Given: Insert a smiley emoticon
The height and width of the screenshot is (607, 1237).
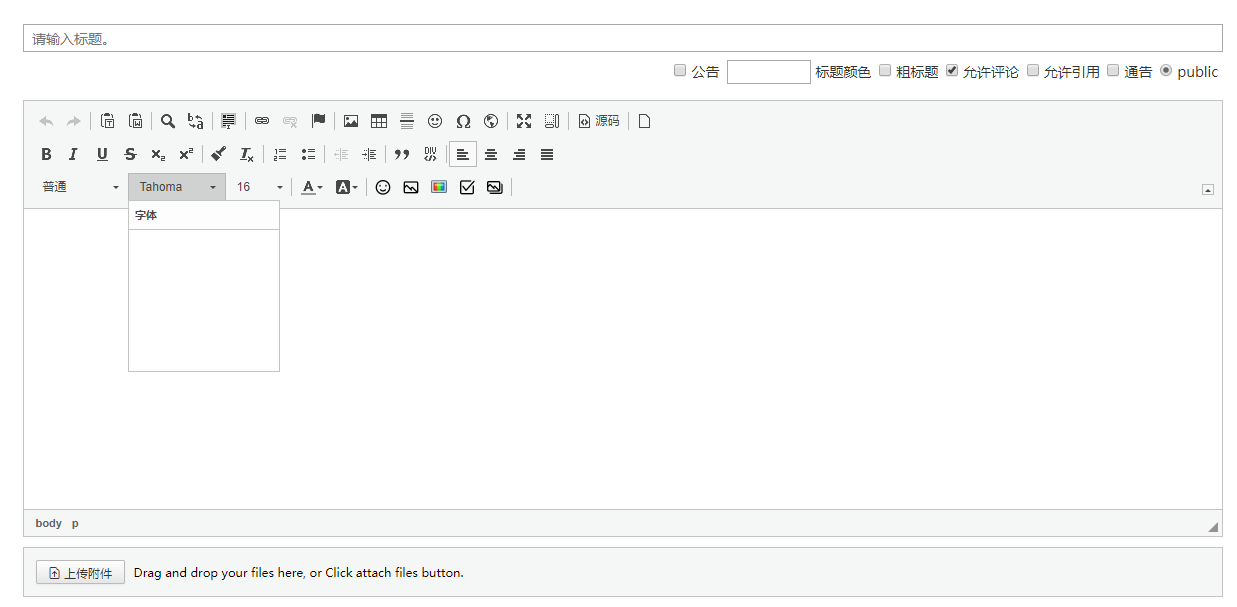Looking at the screenshot, I should point(434,121).
